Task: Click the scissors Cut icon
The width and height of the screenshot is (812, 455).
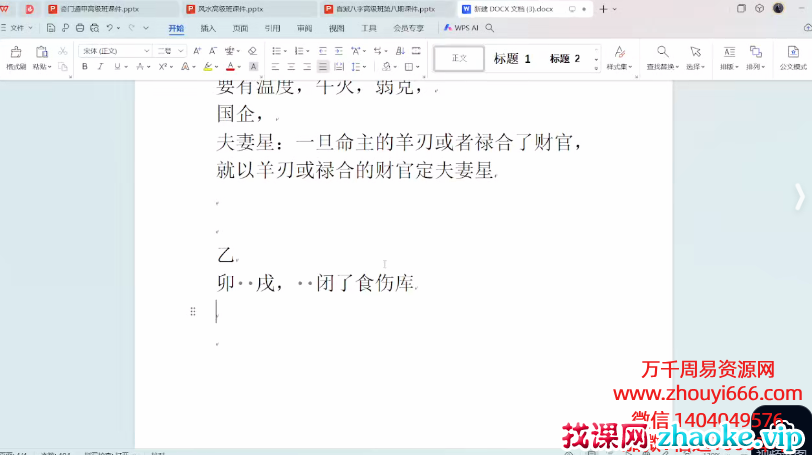Action: tap(63, 50)
